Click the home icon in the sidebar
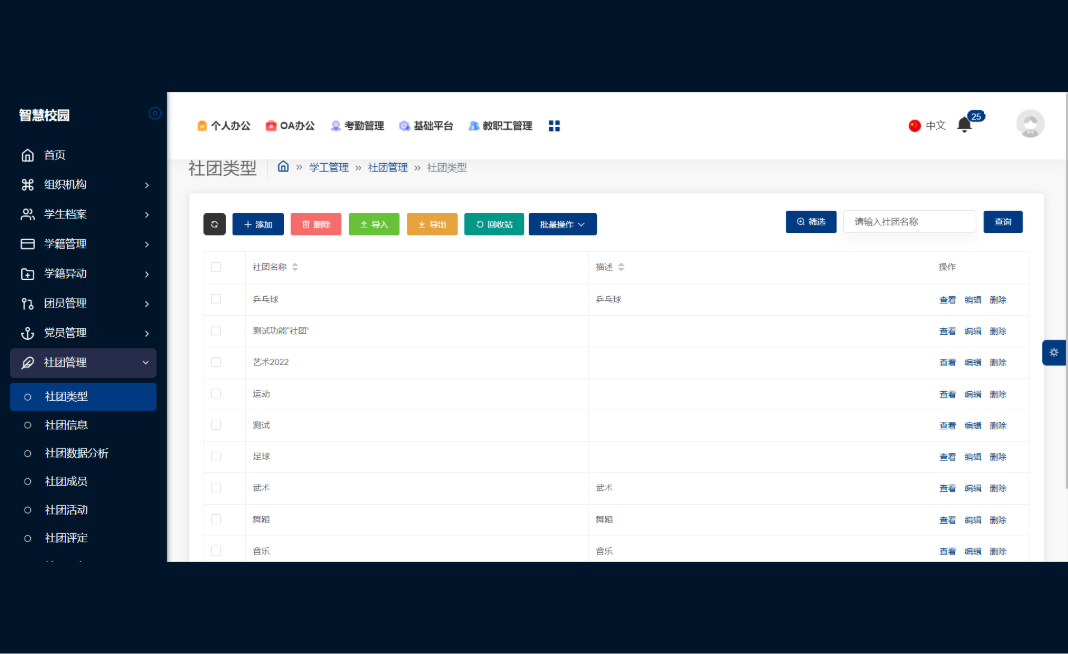This screenshot has width=1068, height=654. click(x=27, y=155)
